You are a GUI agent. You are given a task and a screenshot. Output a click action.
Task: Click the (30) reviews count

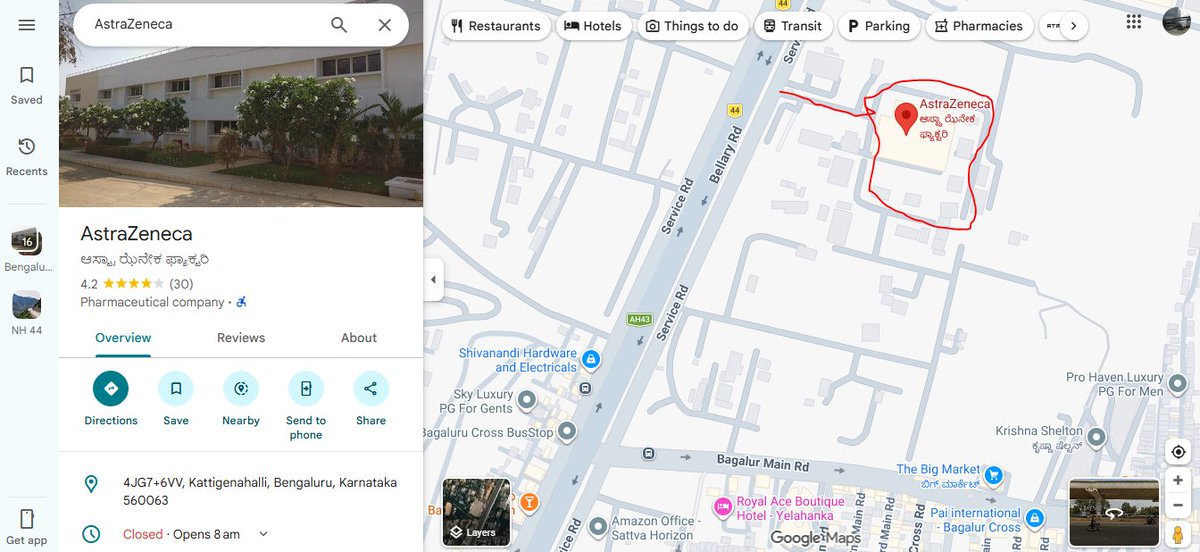point(181,284)
